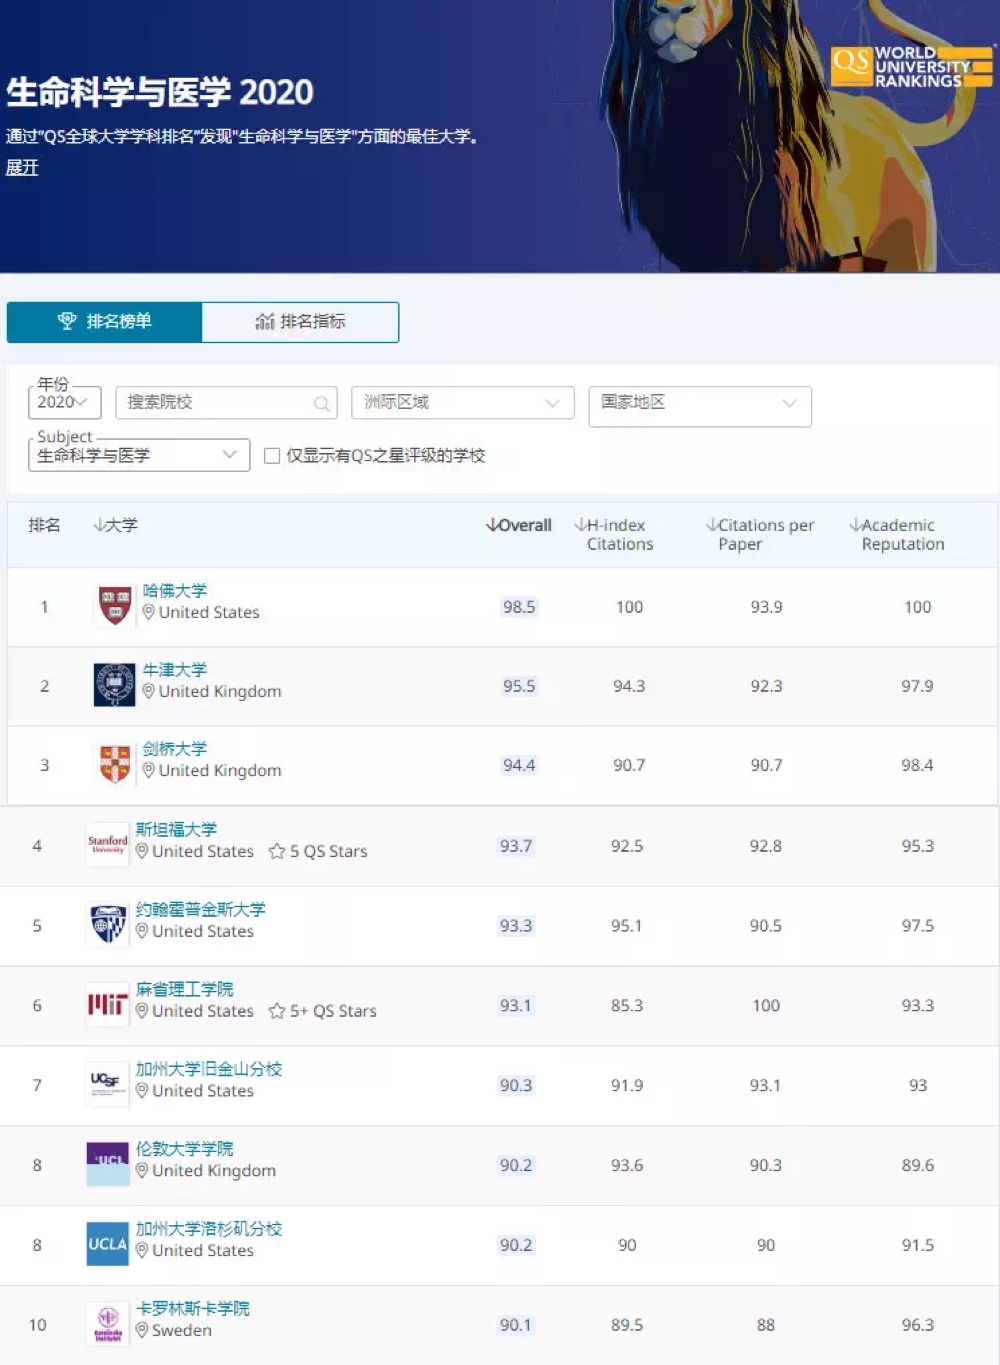Open the 斯坦福大学 university link
Viewport: 1000px width, 1365px height.
tap(176, 829)
